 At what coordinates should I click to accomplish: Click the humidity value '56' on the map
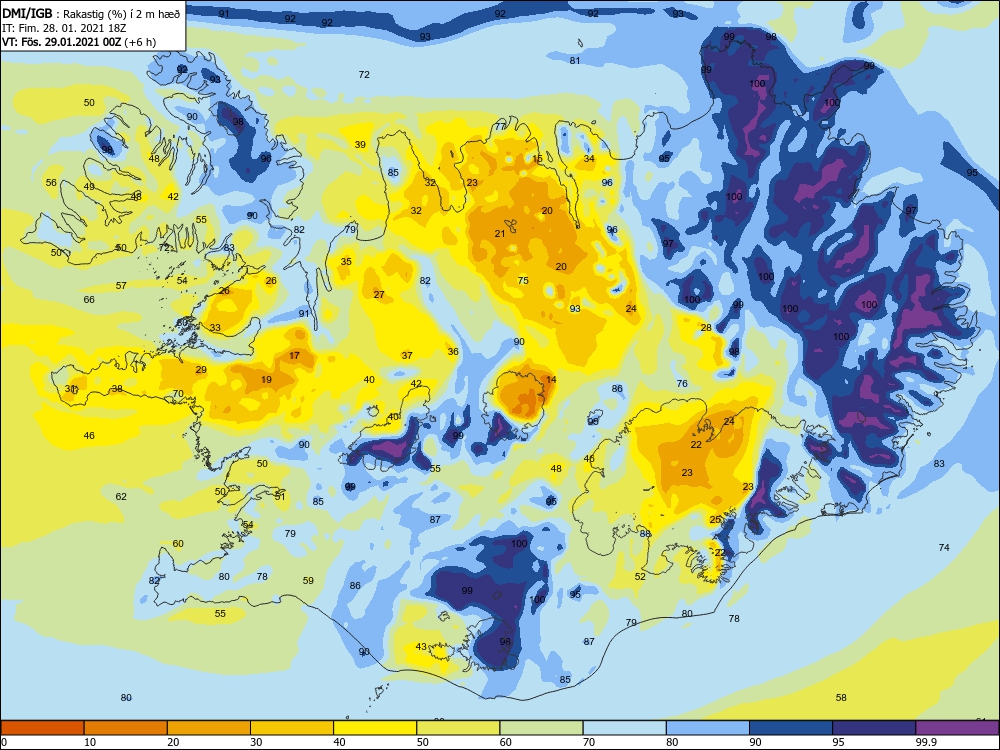51,182
